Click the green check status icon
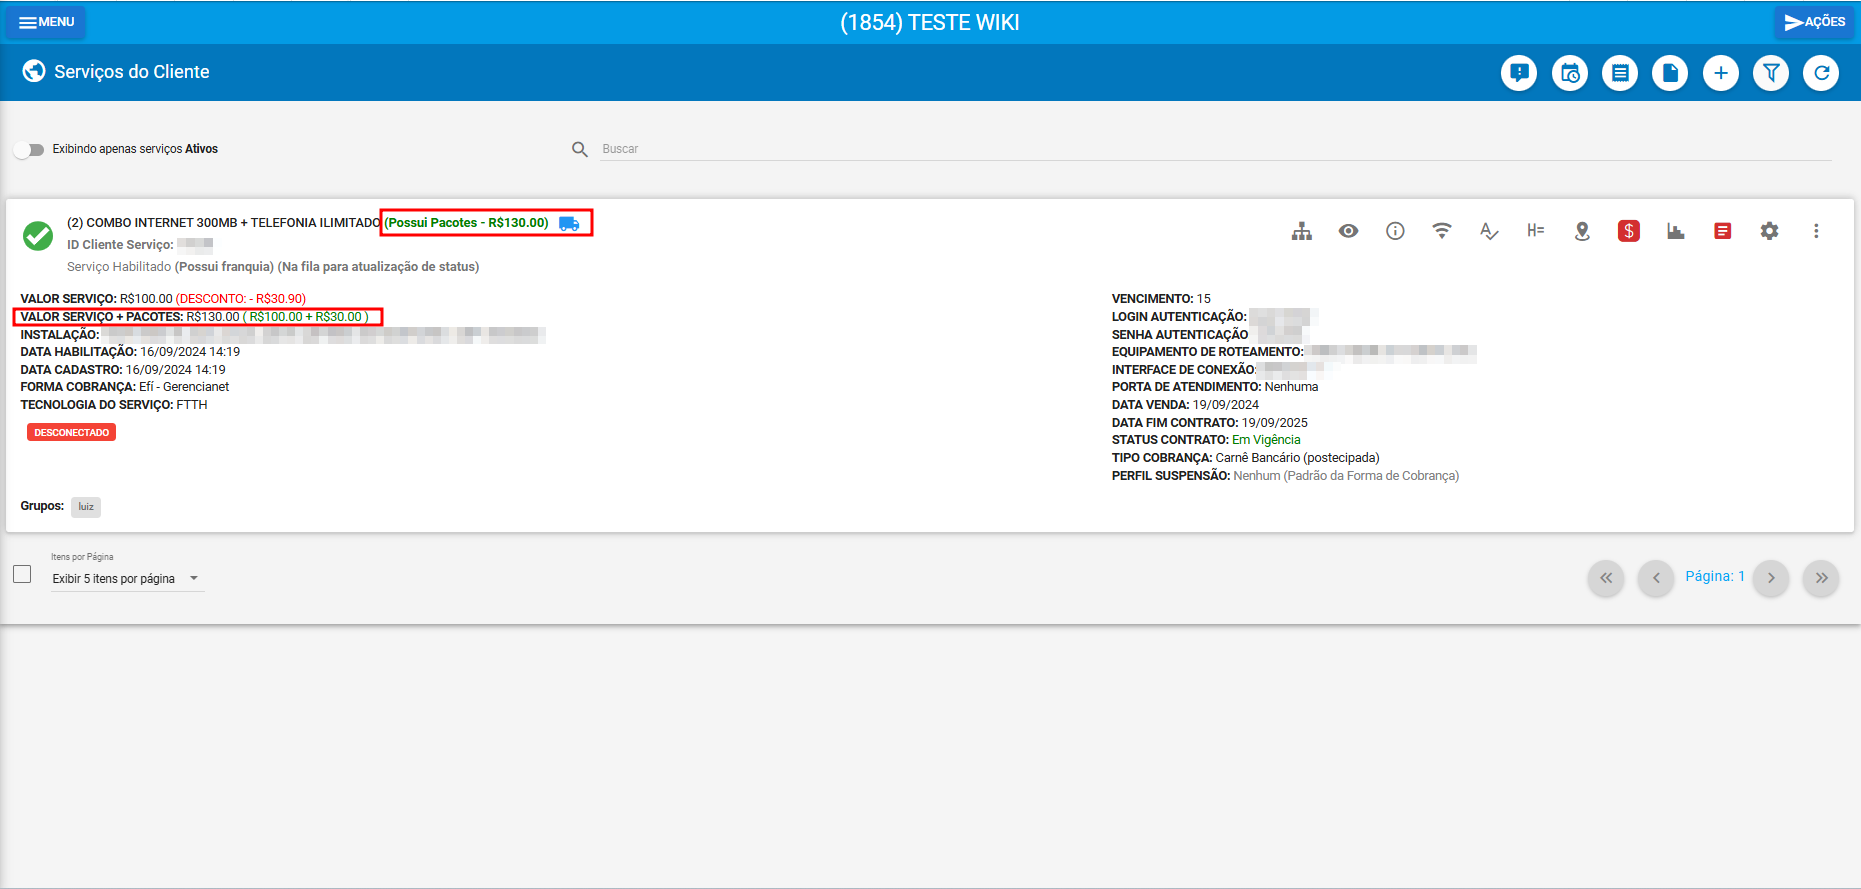 click(x=38, y=236)
